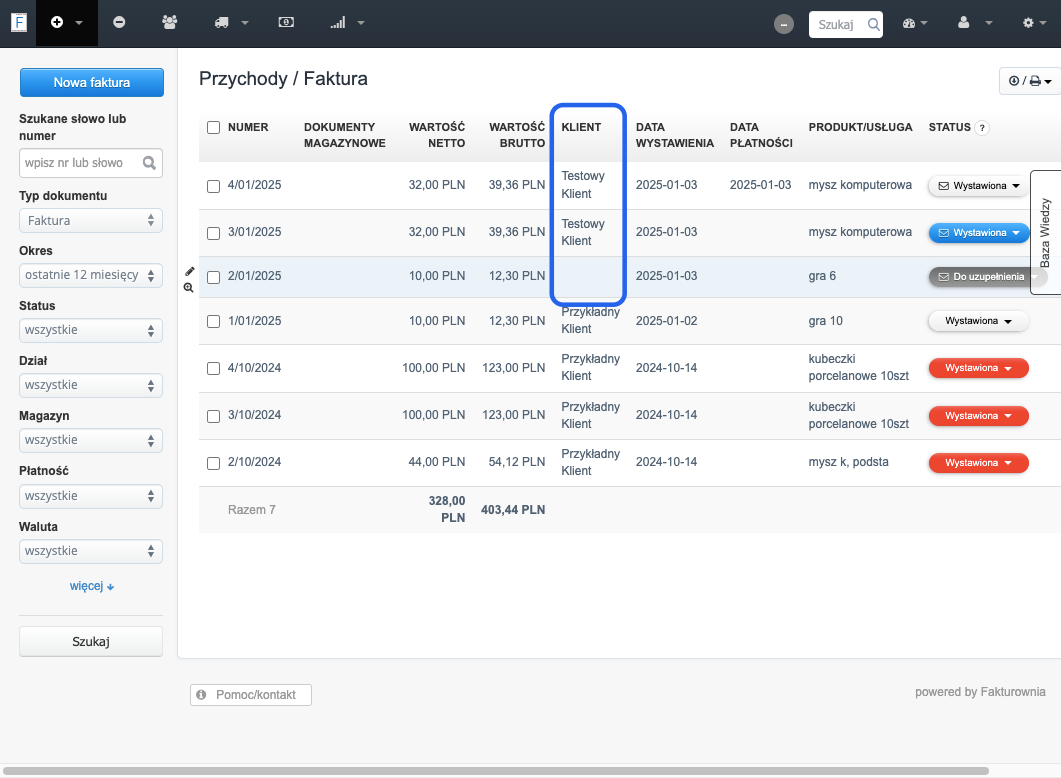Viewport: 1061px width, 778px height.
Task: Open invoice number 4/01/2025
Action: [x=254, y=185]
